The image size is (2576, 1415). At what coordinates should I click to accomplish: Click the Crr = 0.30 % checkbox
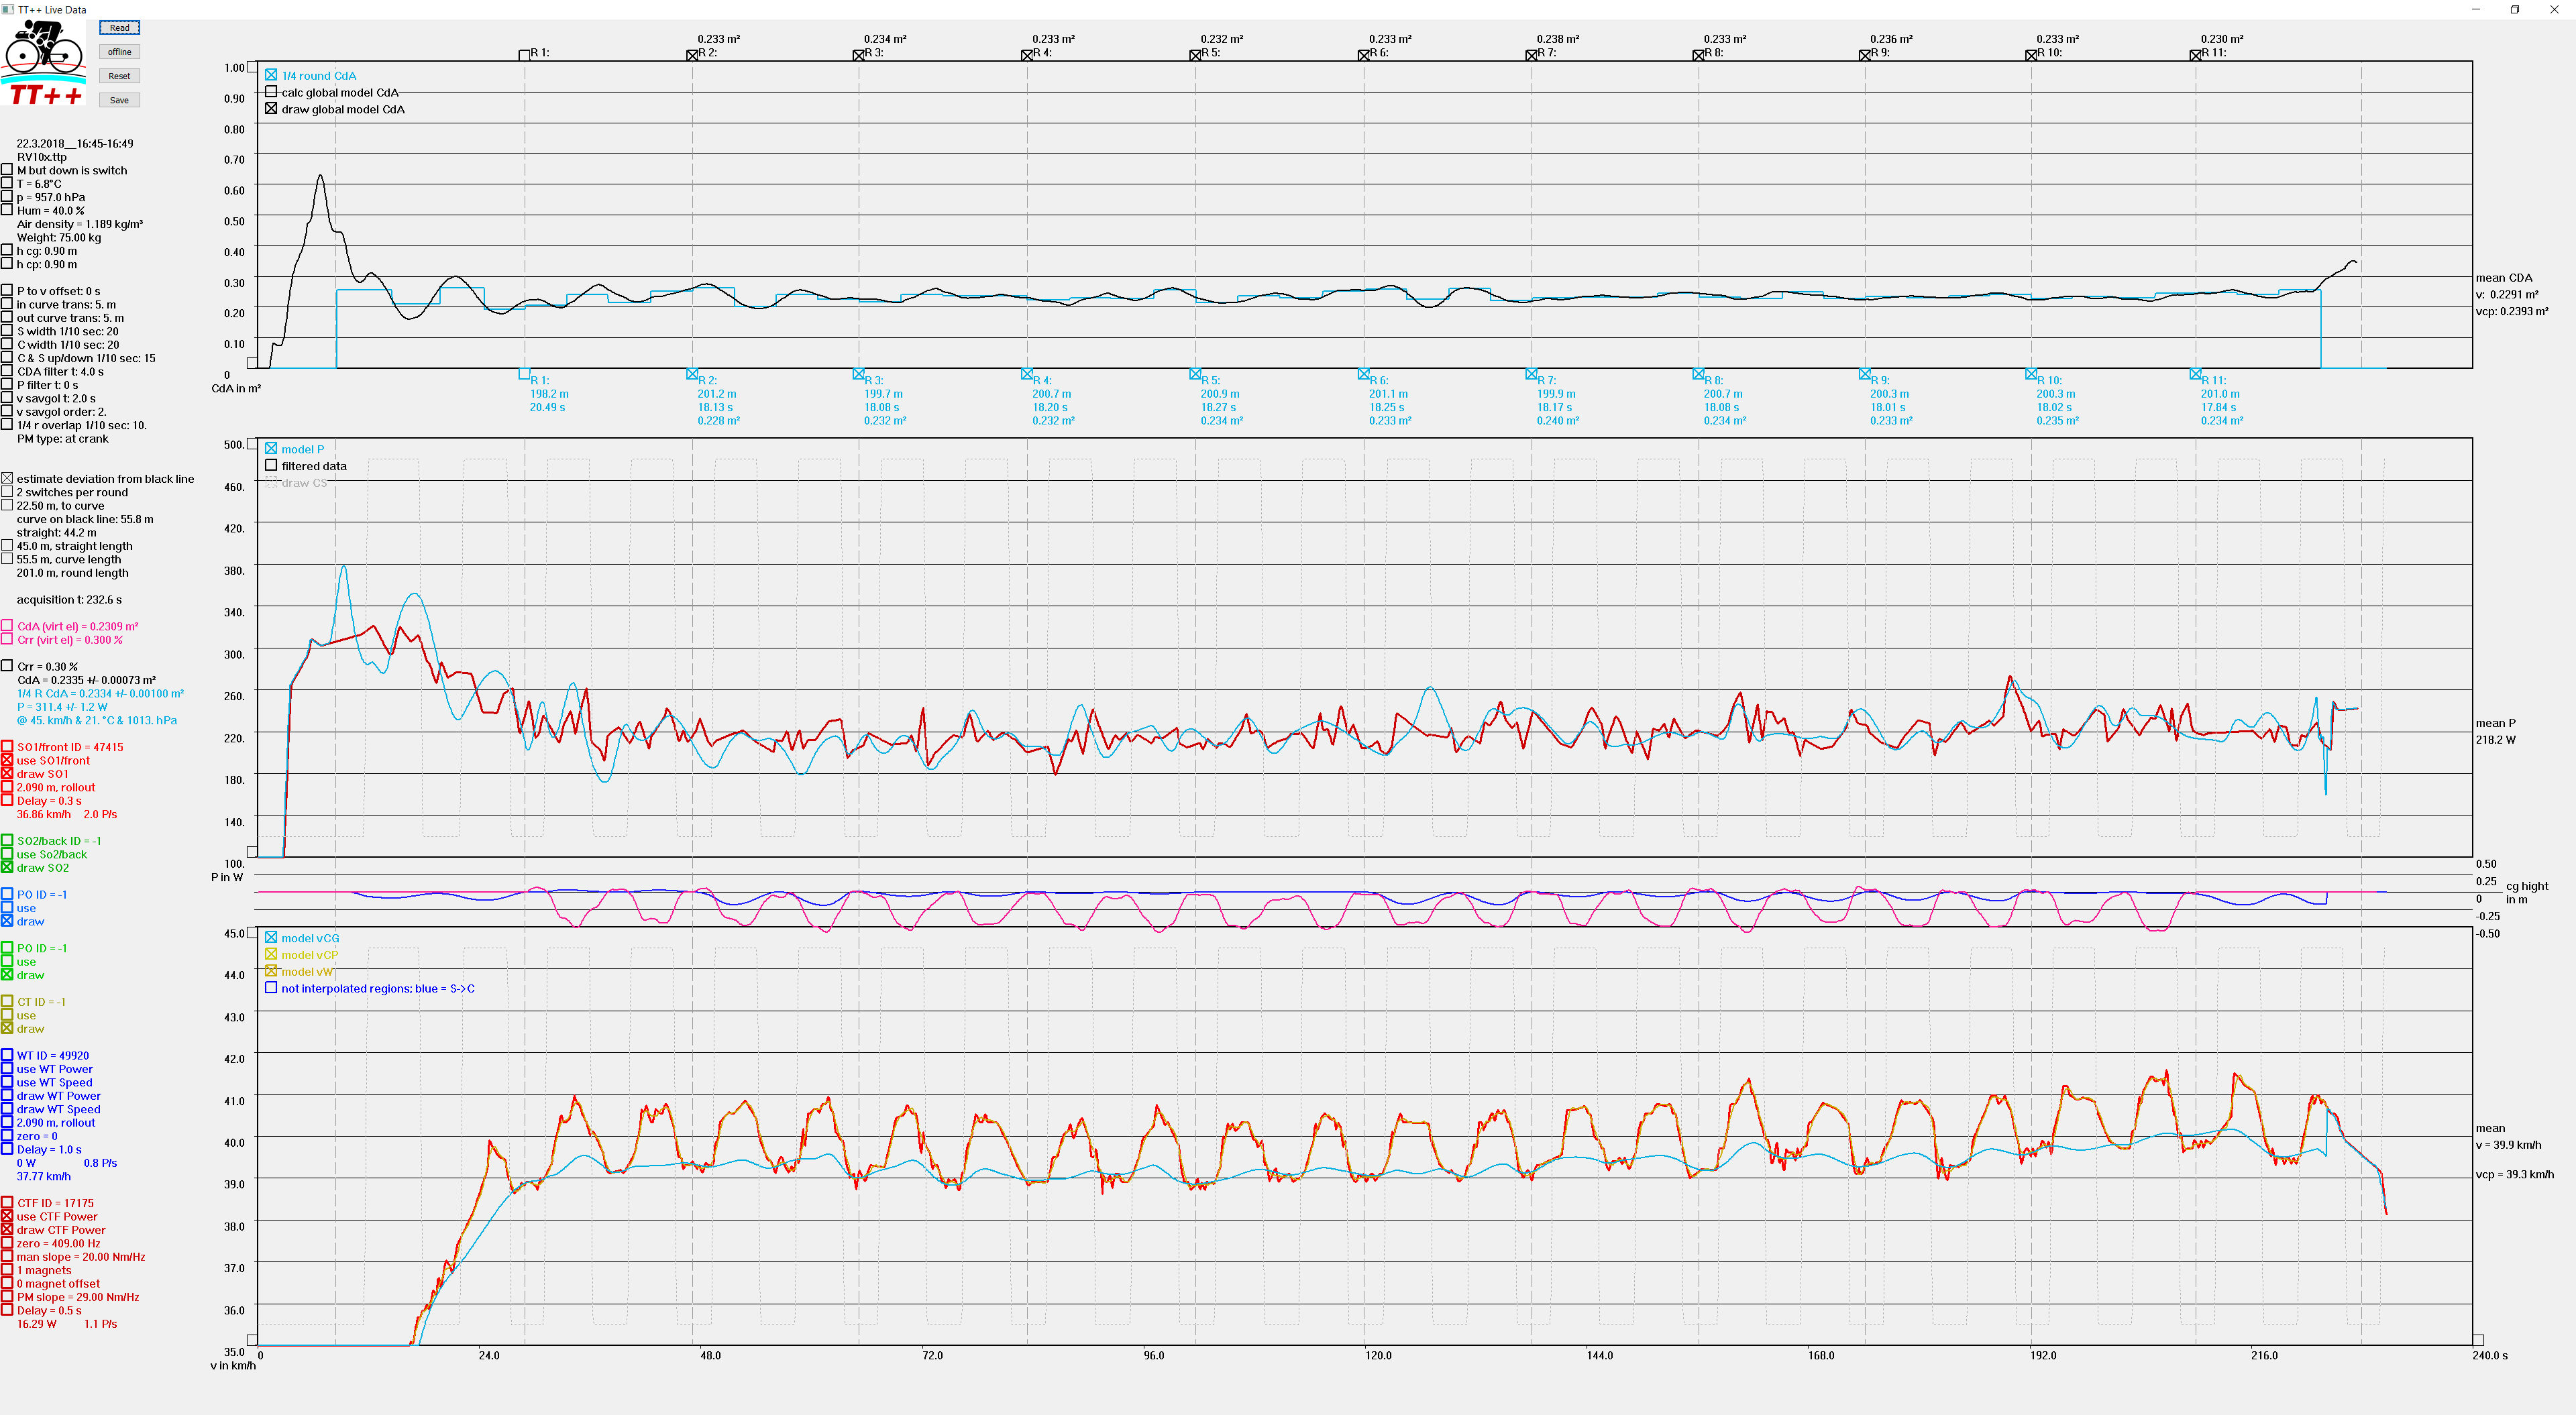(x=7, y=666)
